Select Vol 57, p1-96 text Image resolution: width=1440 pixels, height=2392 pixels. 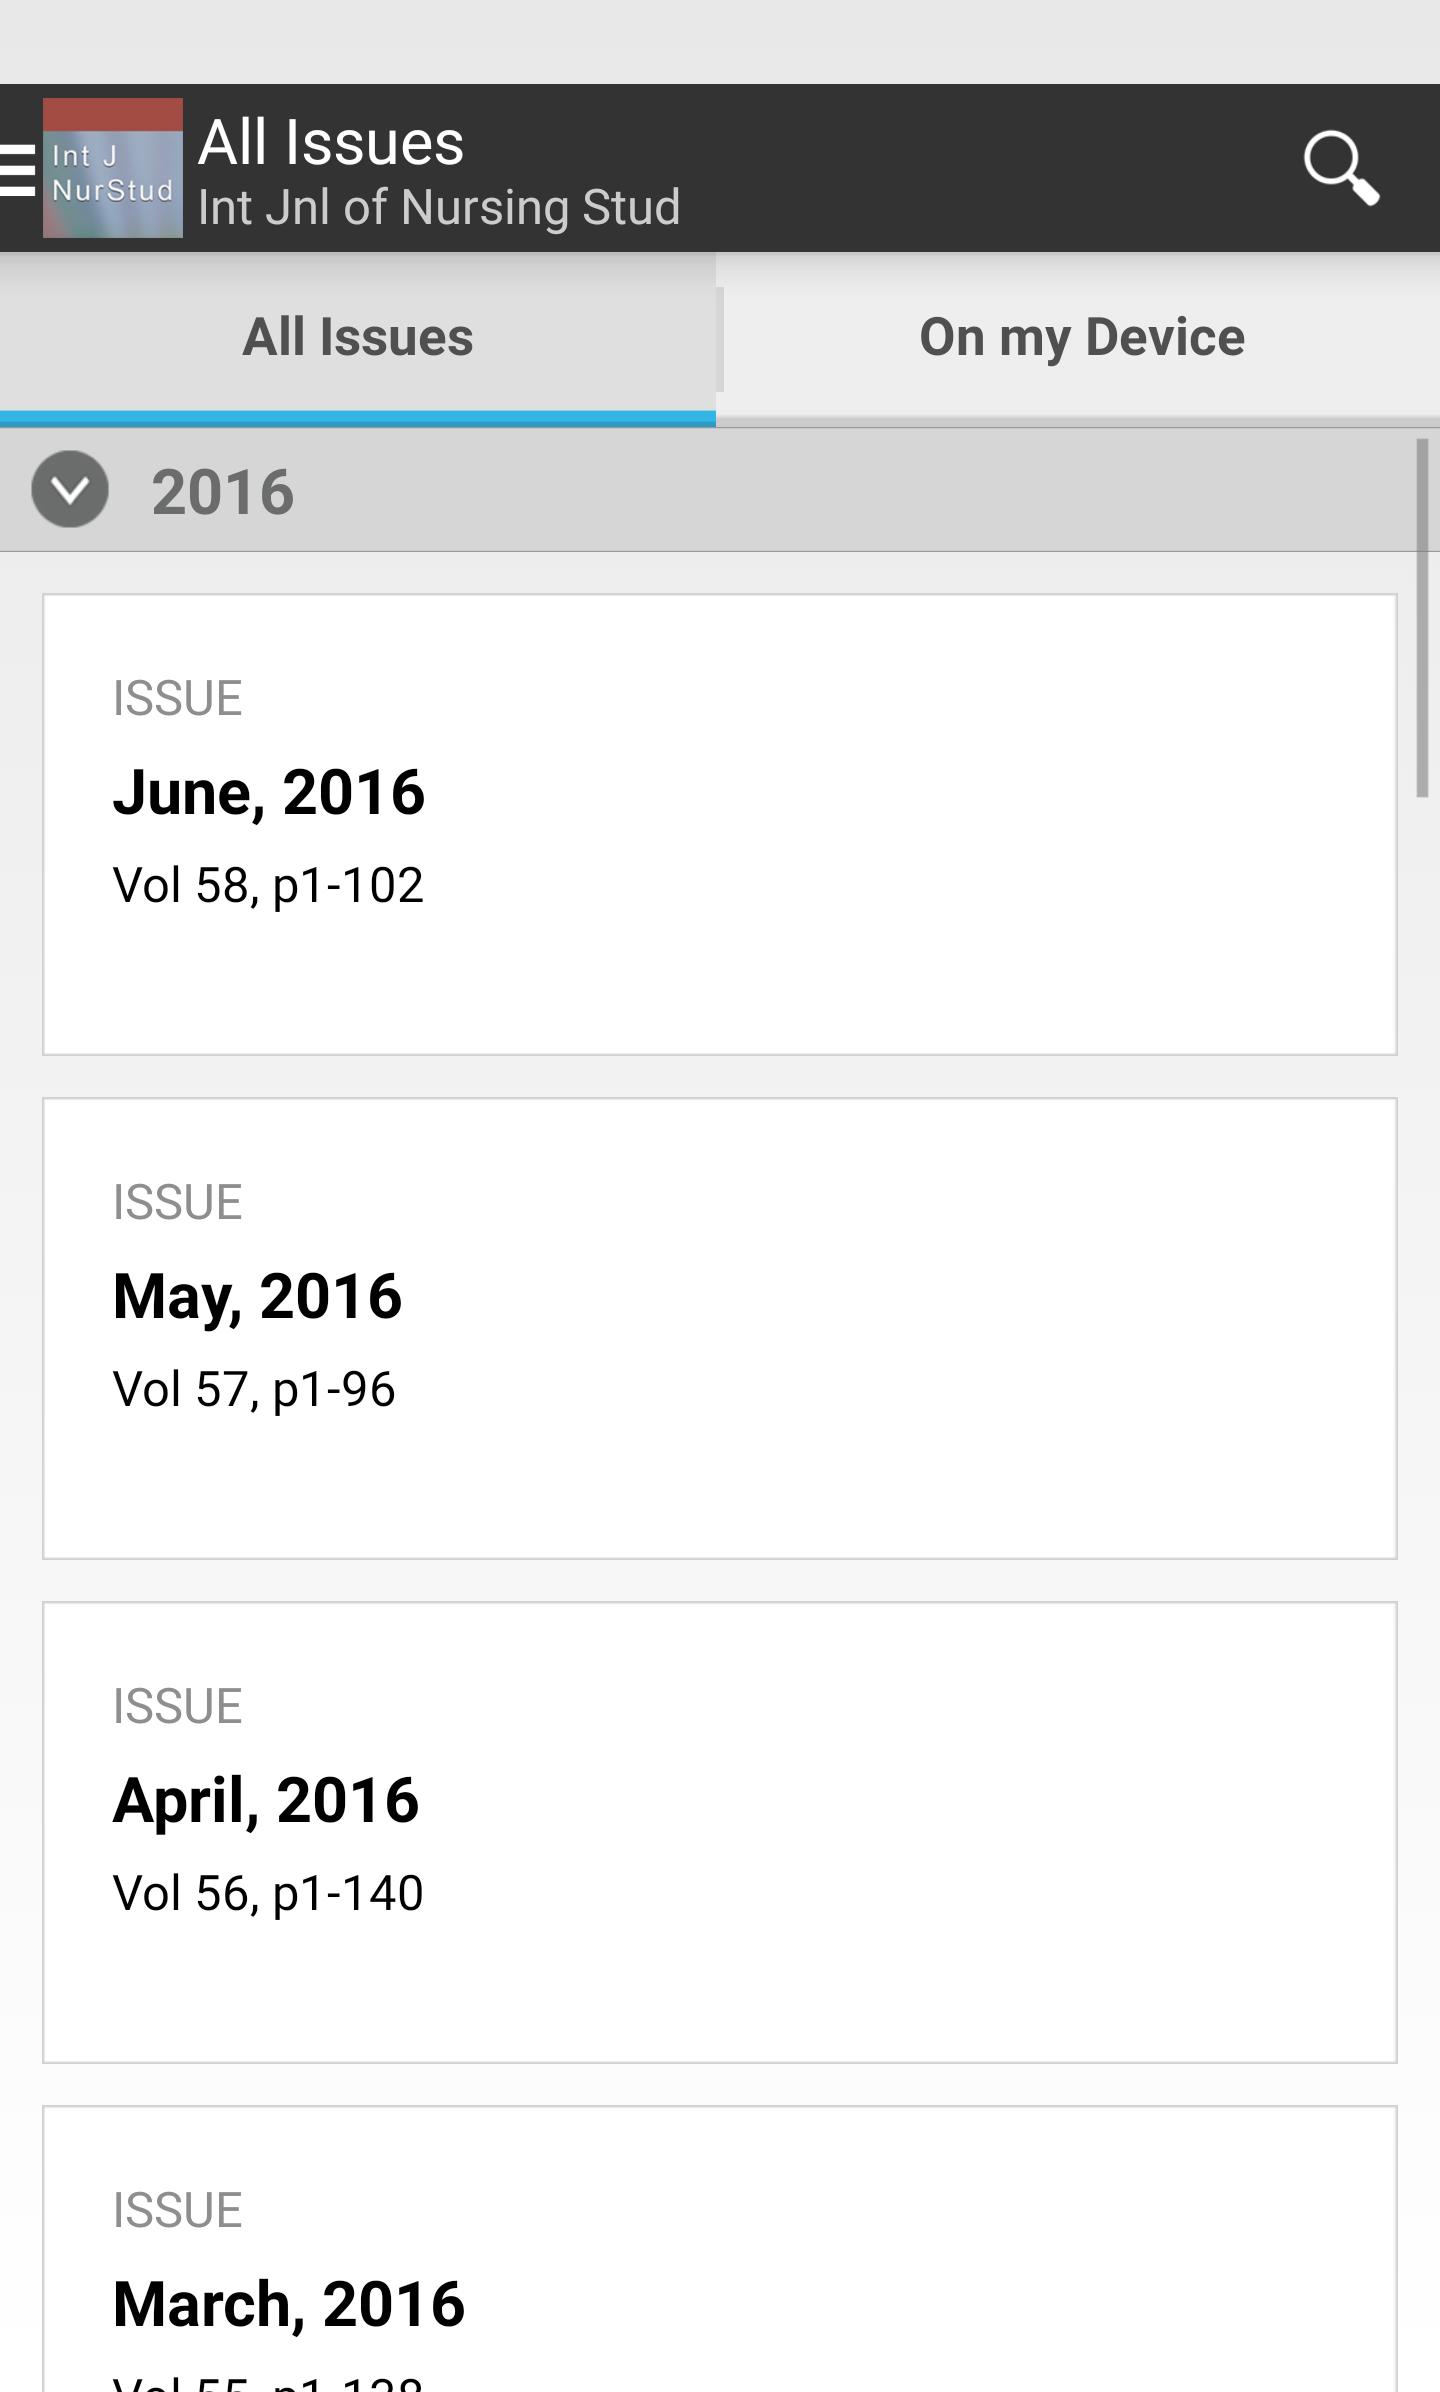pyautogui.click(x=254, y=1390)
